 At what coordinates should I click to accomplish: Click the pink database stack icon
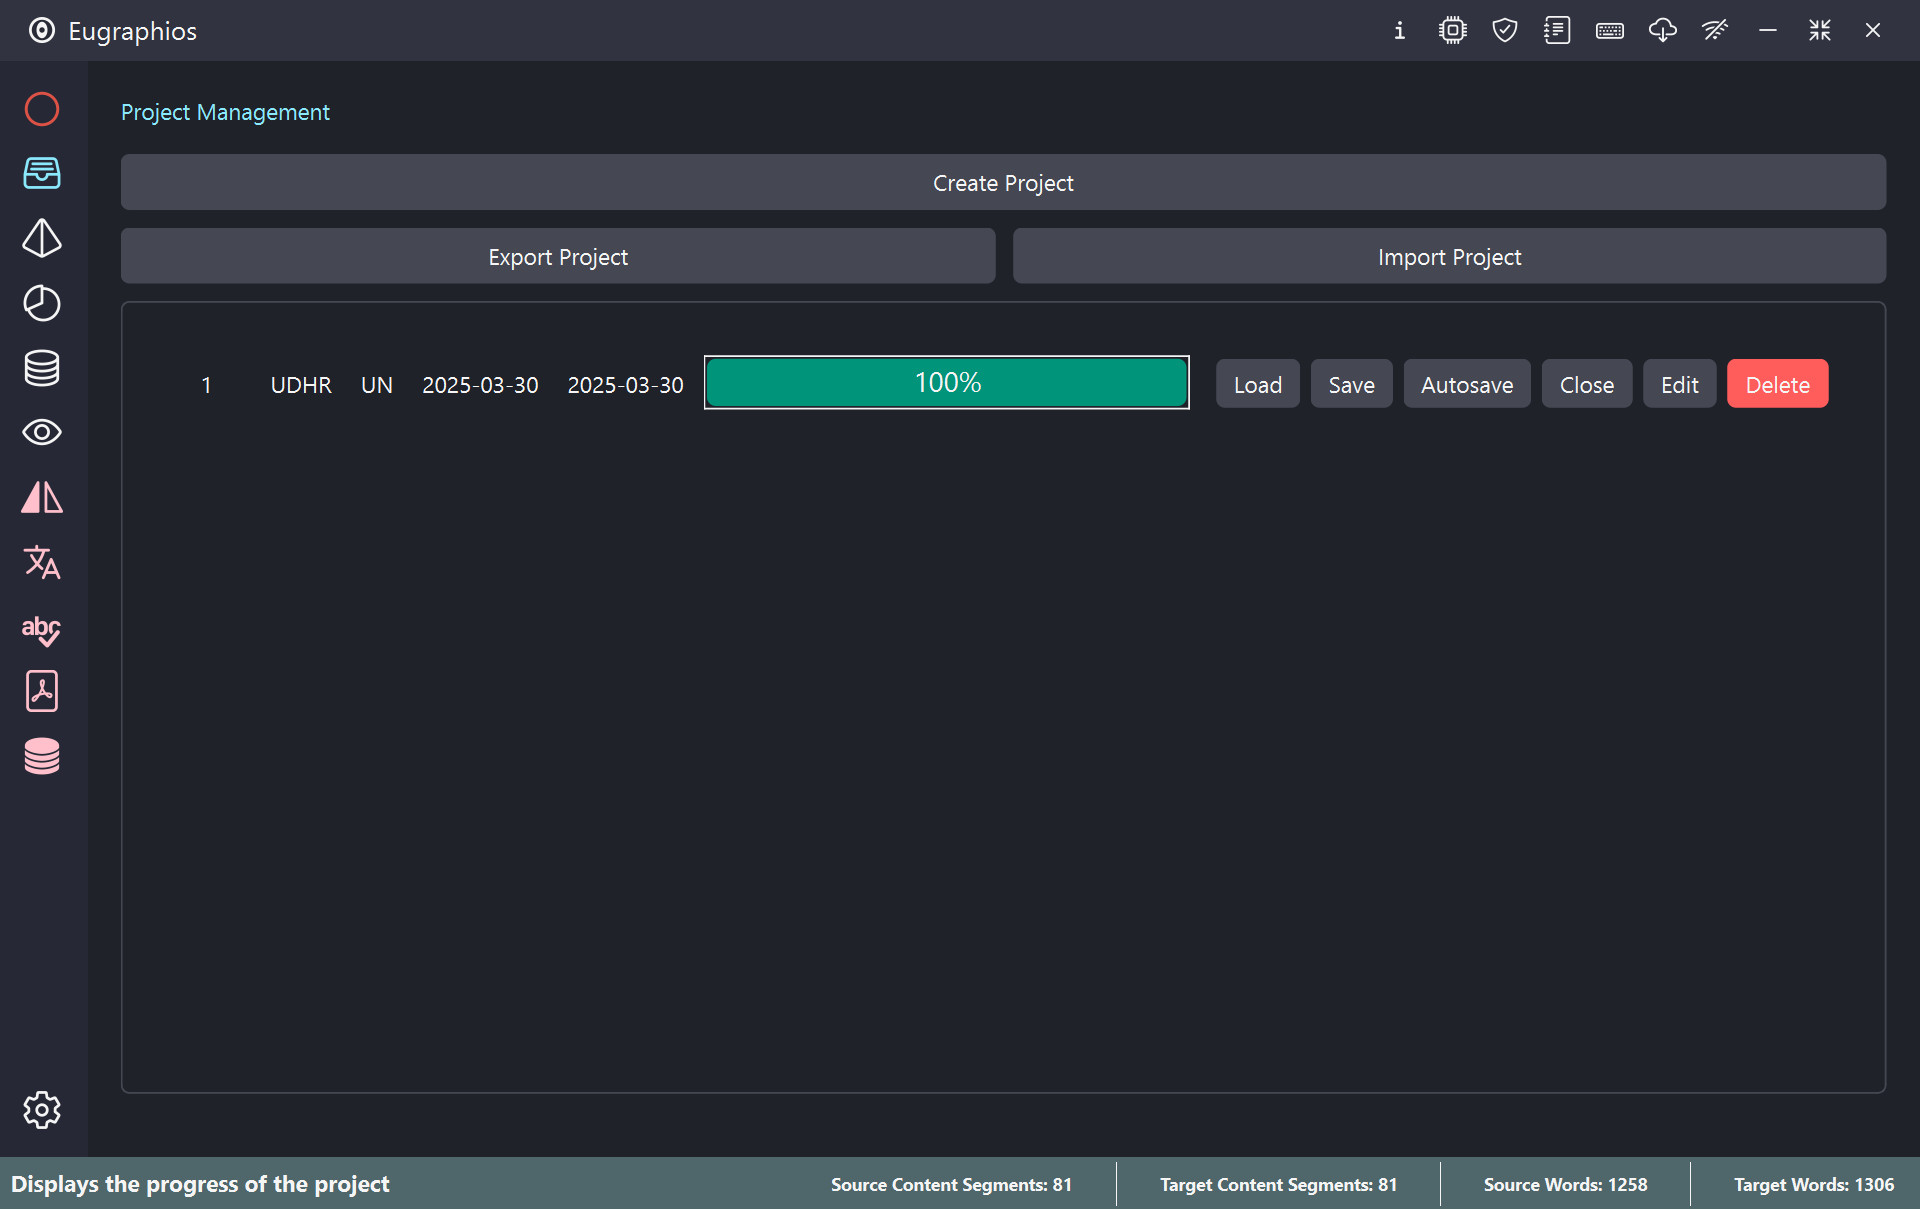[42, 756]
